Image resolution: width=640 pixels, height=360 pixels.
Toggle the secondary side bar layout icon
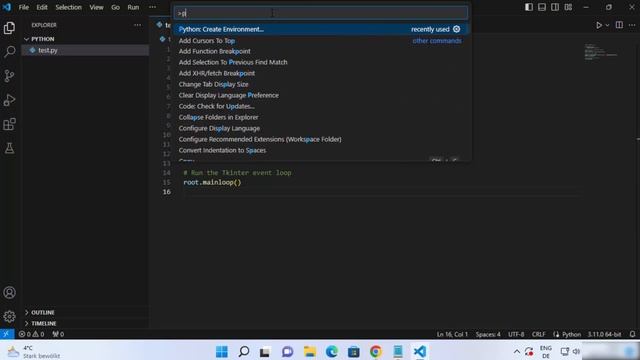tap(555, 7)
